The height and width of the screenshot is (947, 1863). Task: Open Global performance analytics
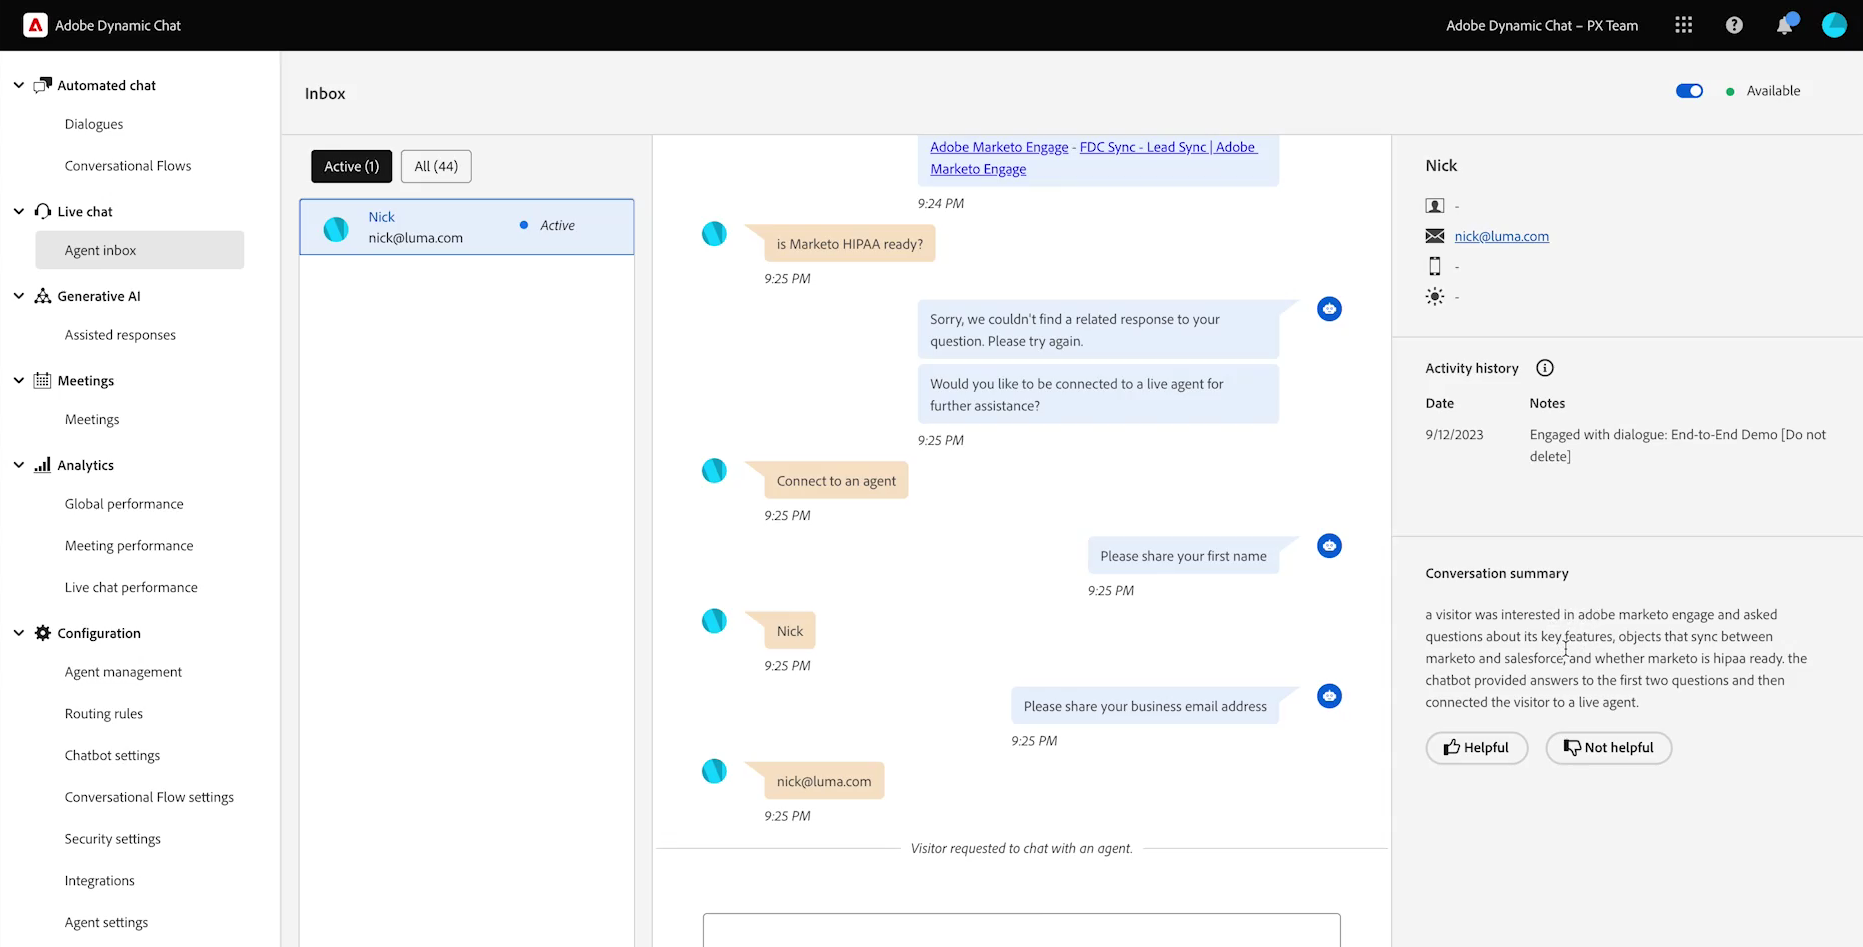[124, 504]
